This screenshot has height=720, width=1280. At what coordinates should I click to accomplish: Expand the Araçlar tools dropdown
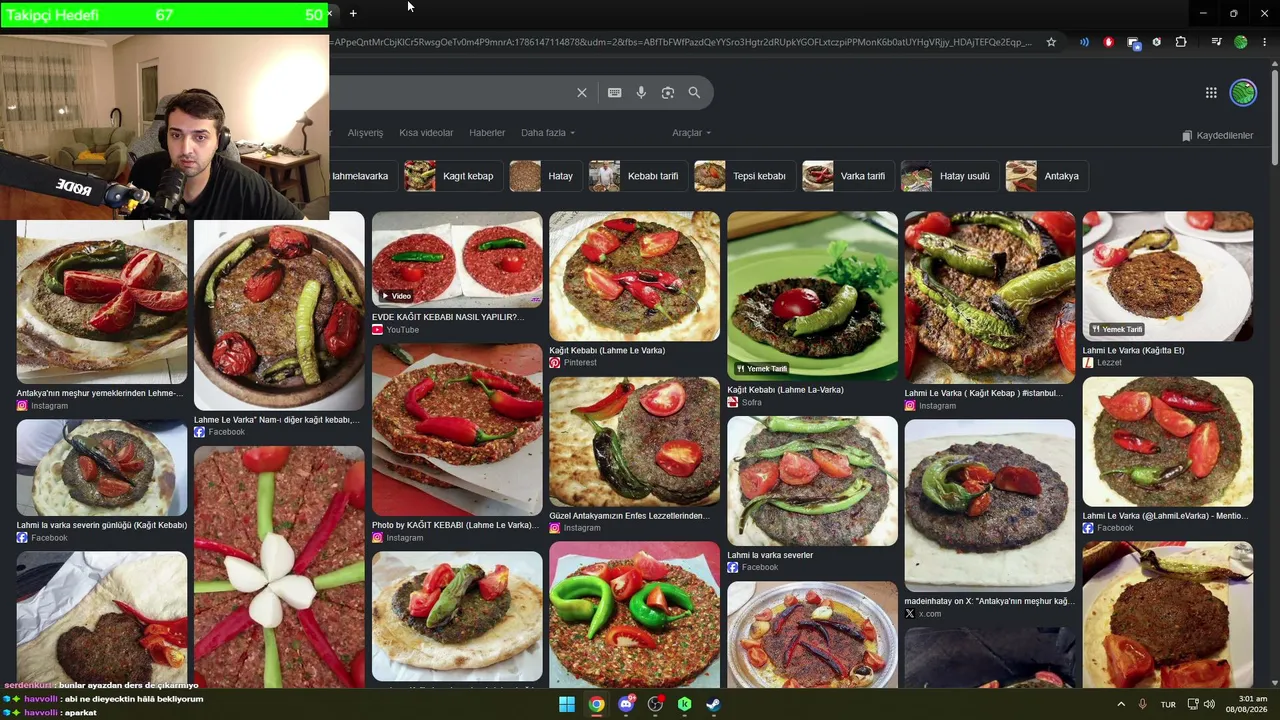[692, 133]
